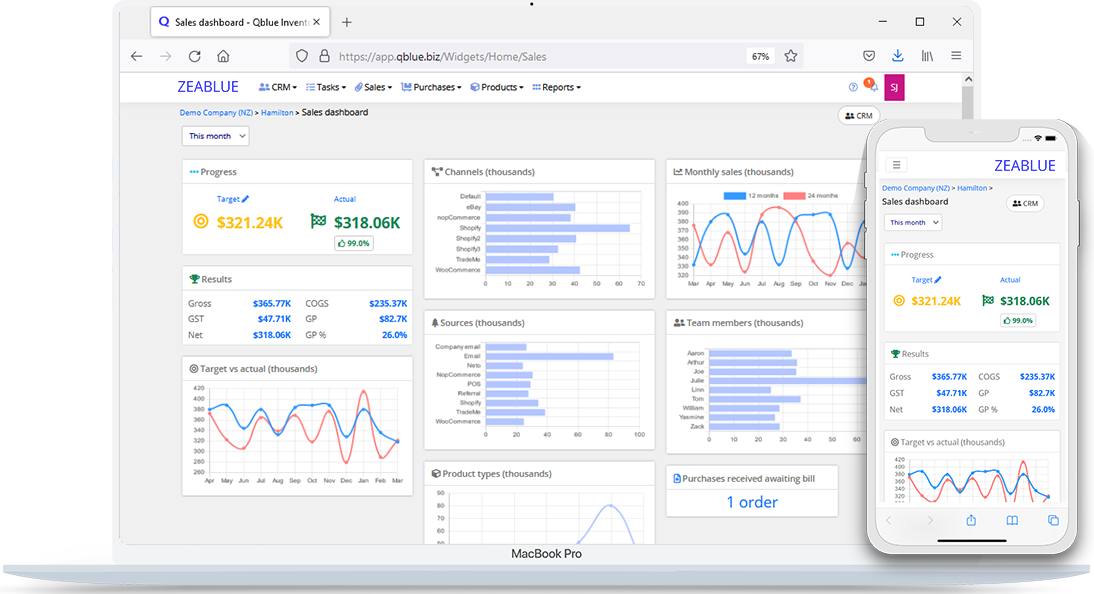Open the Purchases menu dropdown
The width and height of the screenshot is (1094, 594).
click(x=431, y=87)
